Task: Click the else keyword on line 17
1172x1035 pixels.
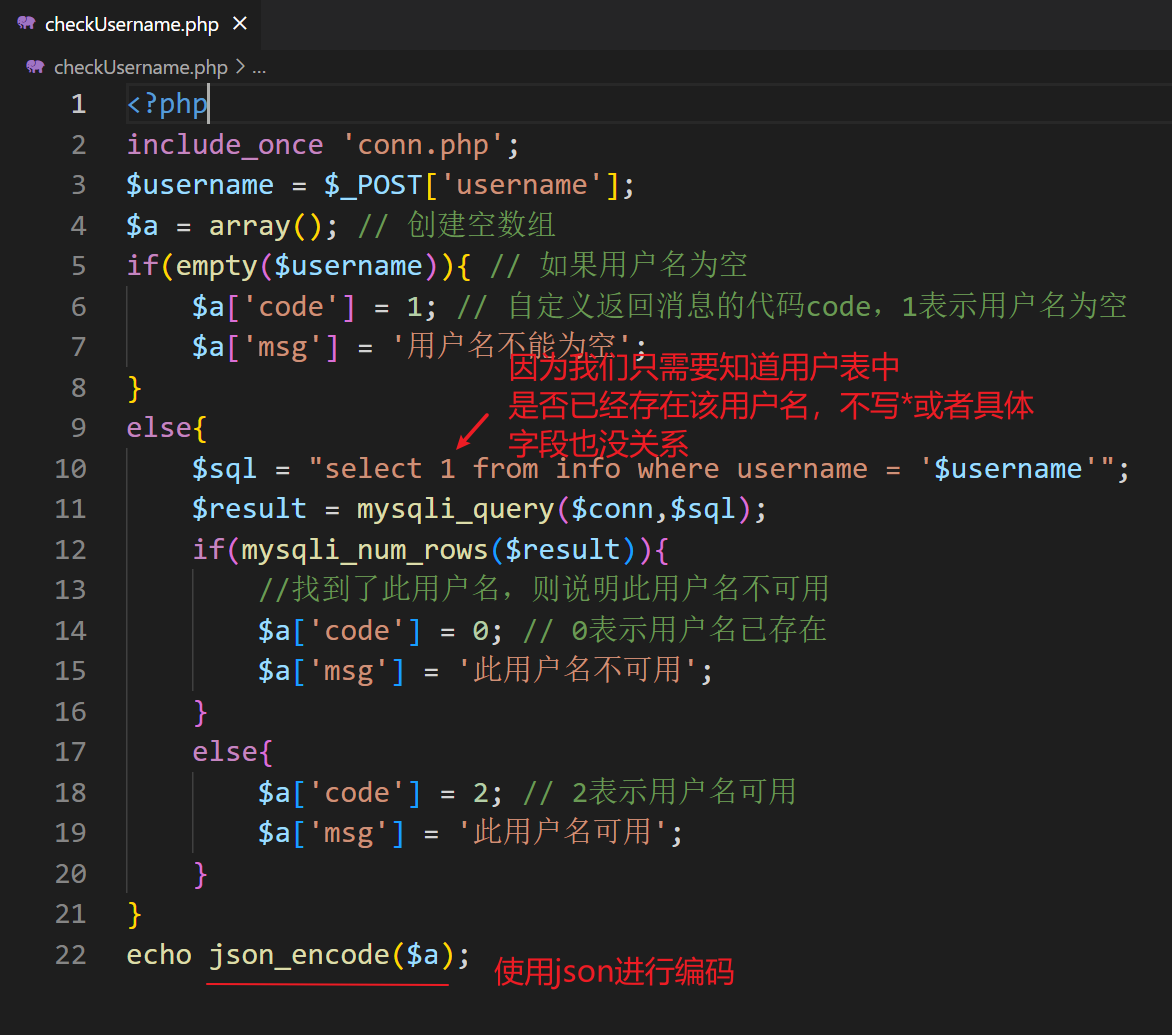Action: tap(225, 752)
